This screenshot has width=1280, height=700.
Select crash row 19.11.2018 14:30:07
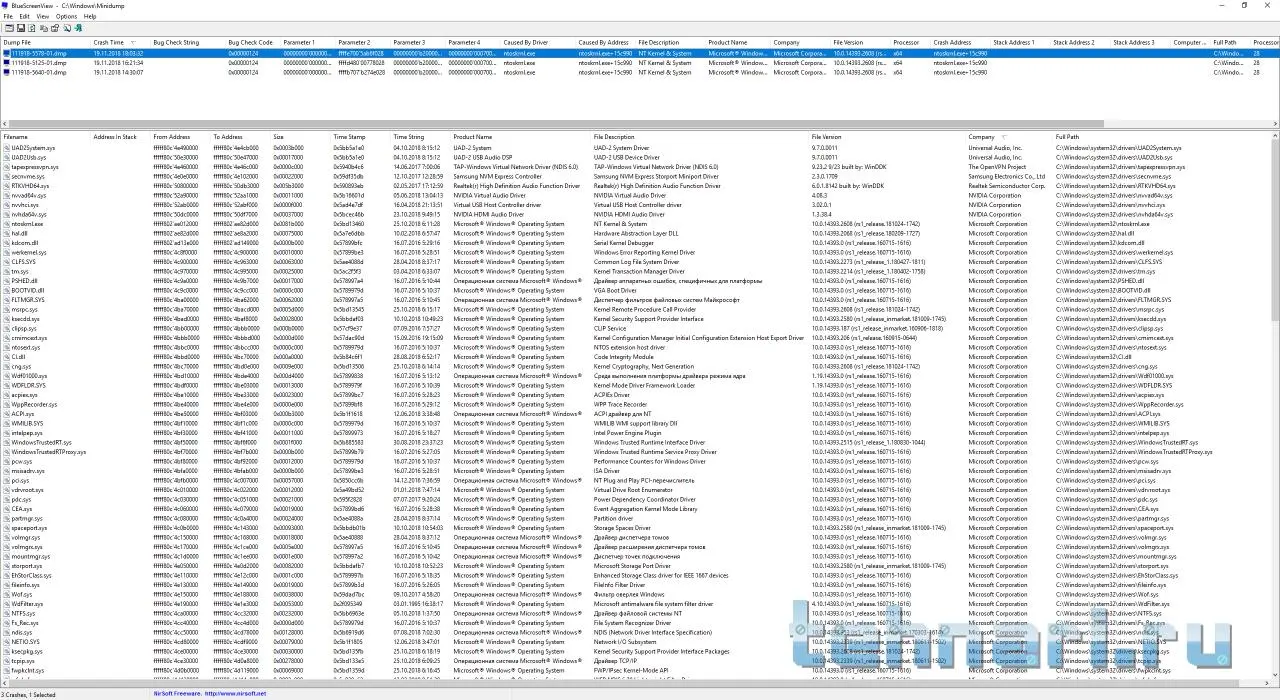640,72
